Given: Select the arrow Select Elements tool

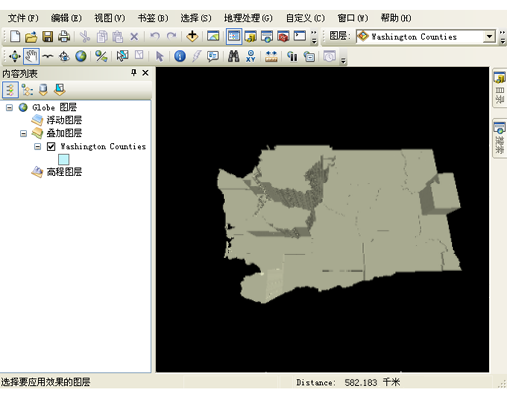Looking at the screenshot, I should [x=160, y=56].
